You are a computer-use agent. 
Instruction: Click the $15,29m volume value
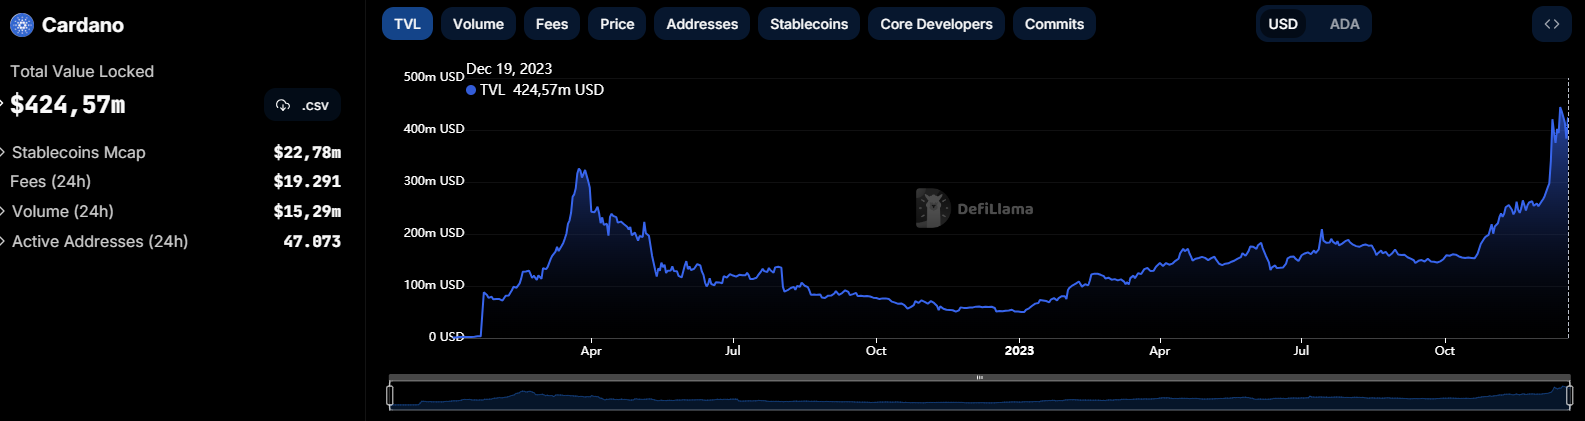click(x=307, y=212)
